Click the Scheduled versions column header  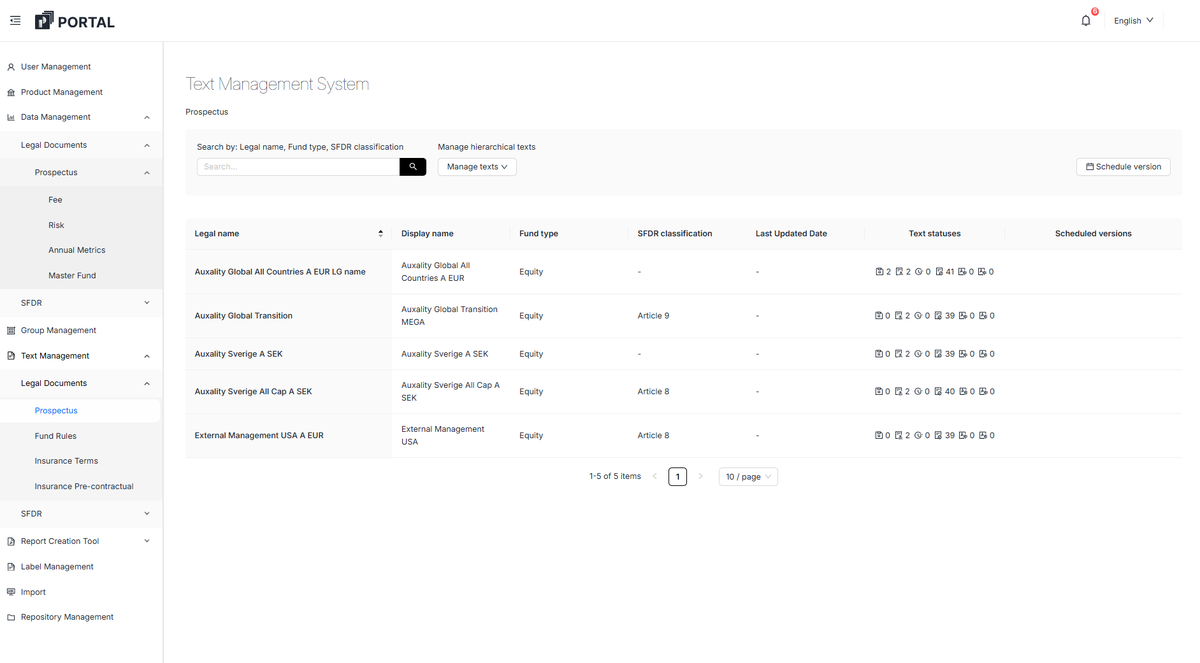click(1093, 234)
